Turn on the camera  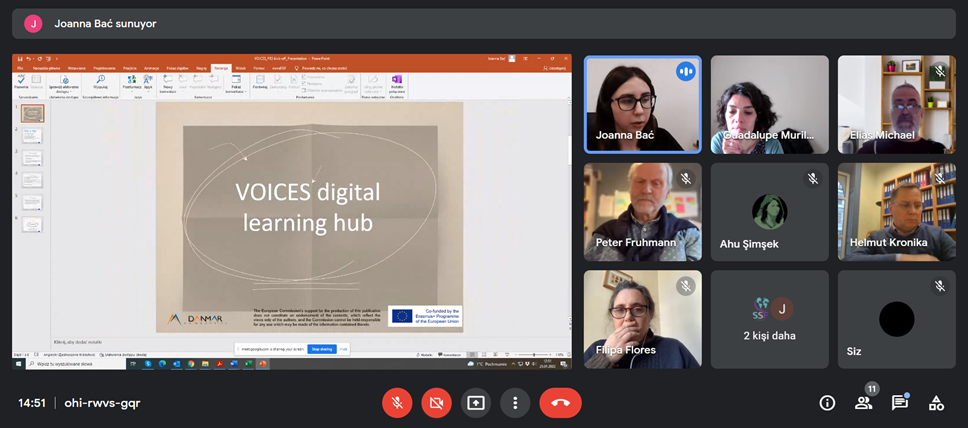click(436, 403)
